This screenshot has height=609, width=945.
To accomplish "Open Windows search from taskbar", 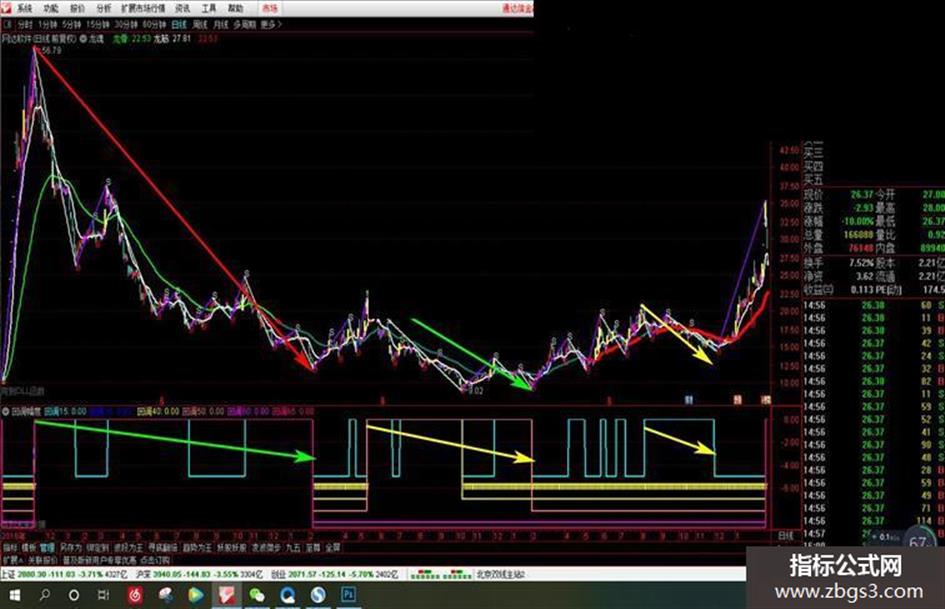I will tap(45, 595).
